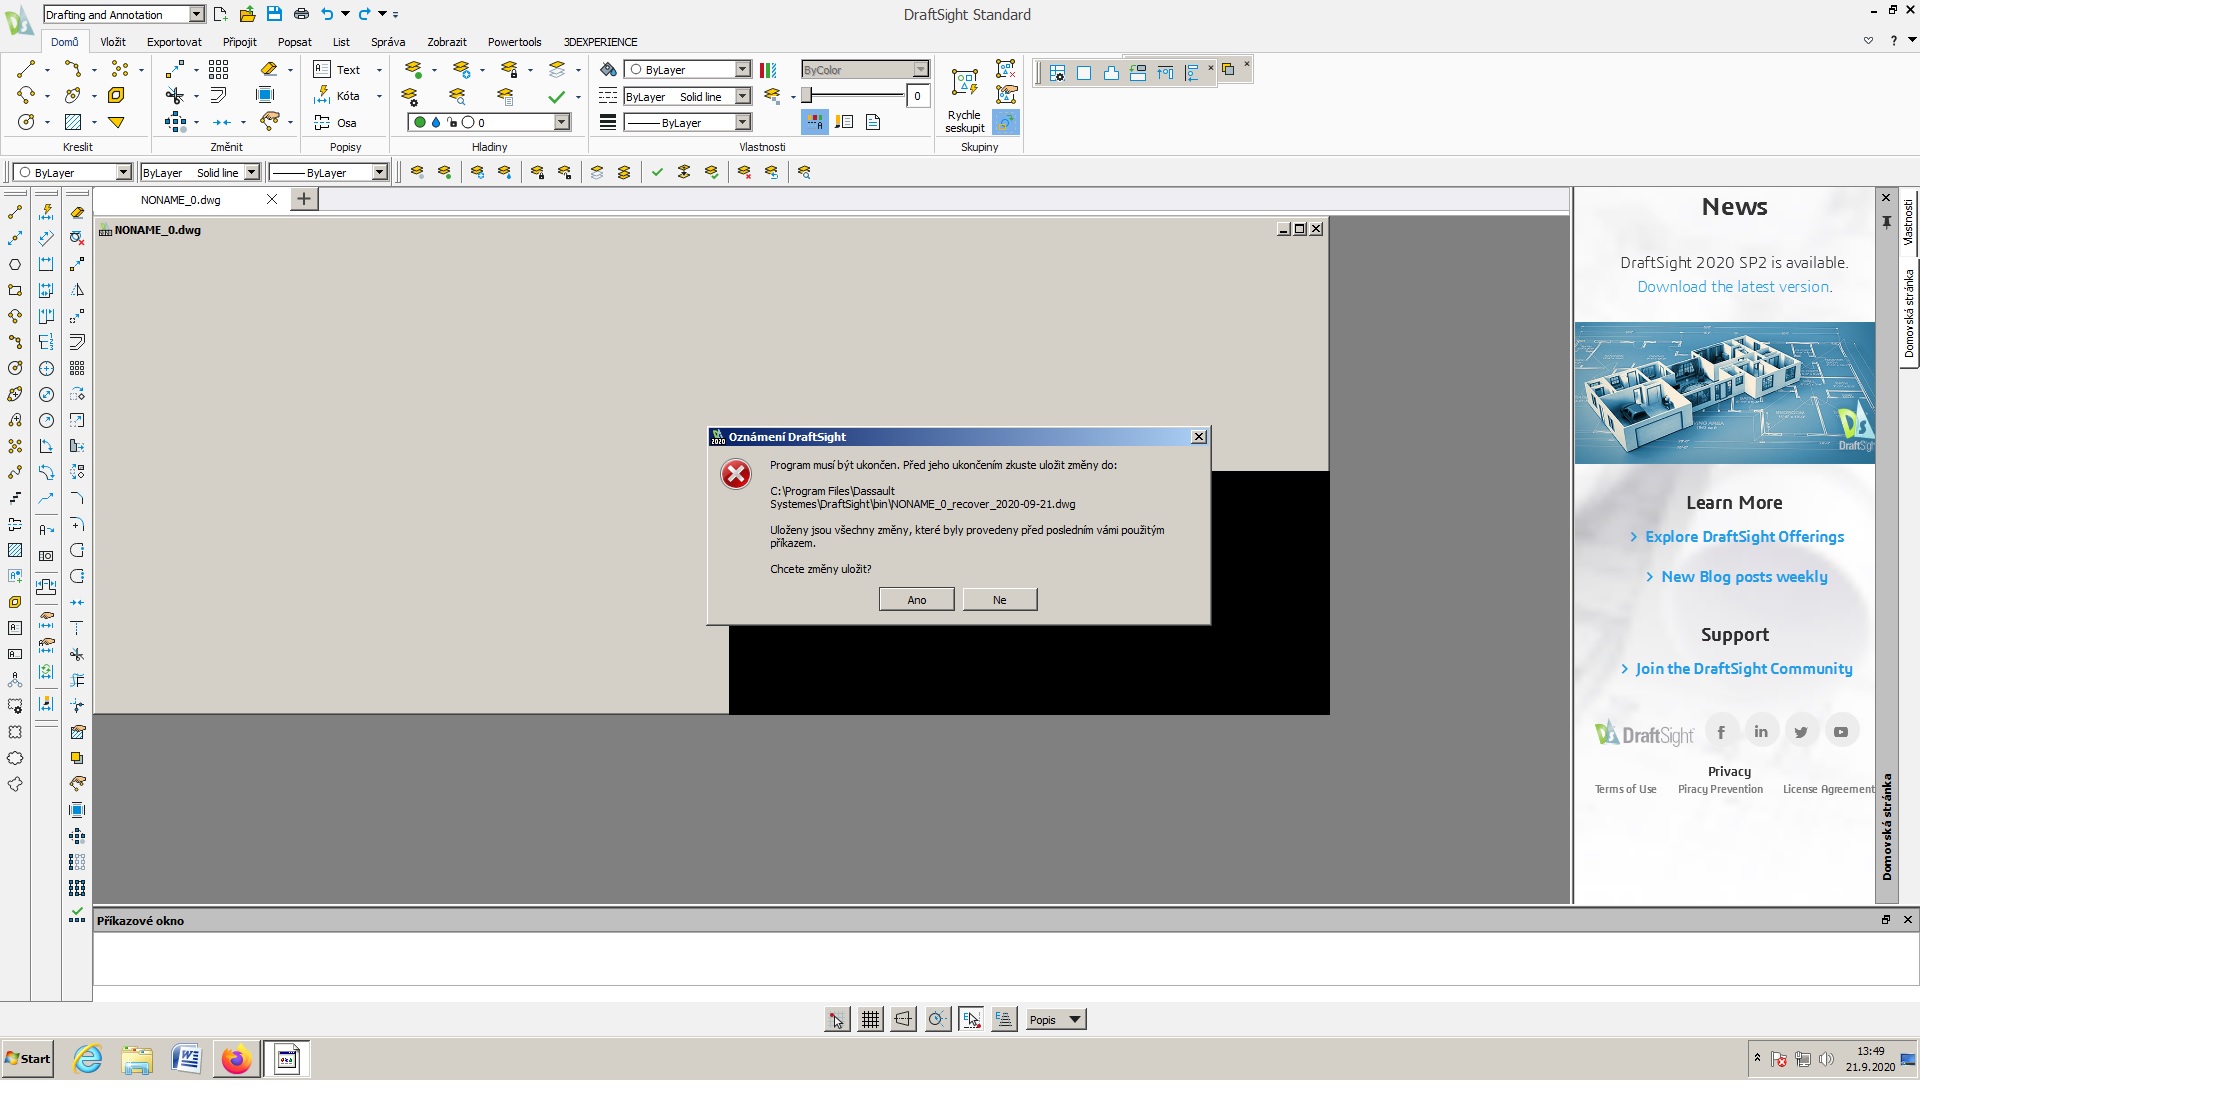Click Download the latest version link
Screen dimensions: 2222x1094
pos(1734,287)
